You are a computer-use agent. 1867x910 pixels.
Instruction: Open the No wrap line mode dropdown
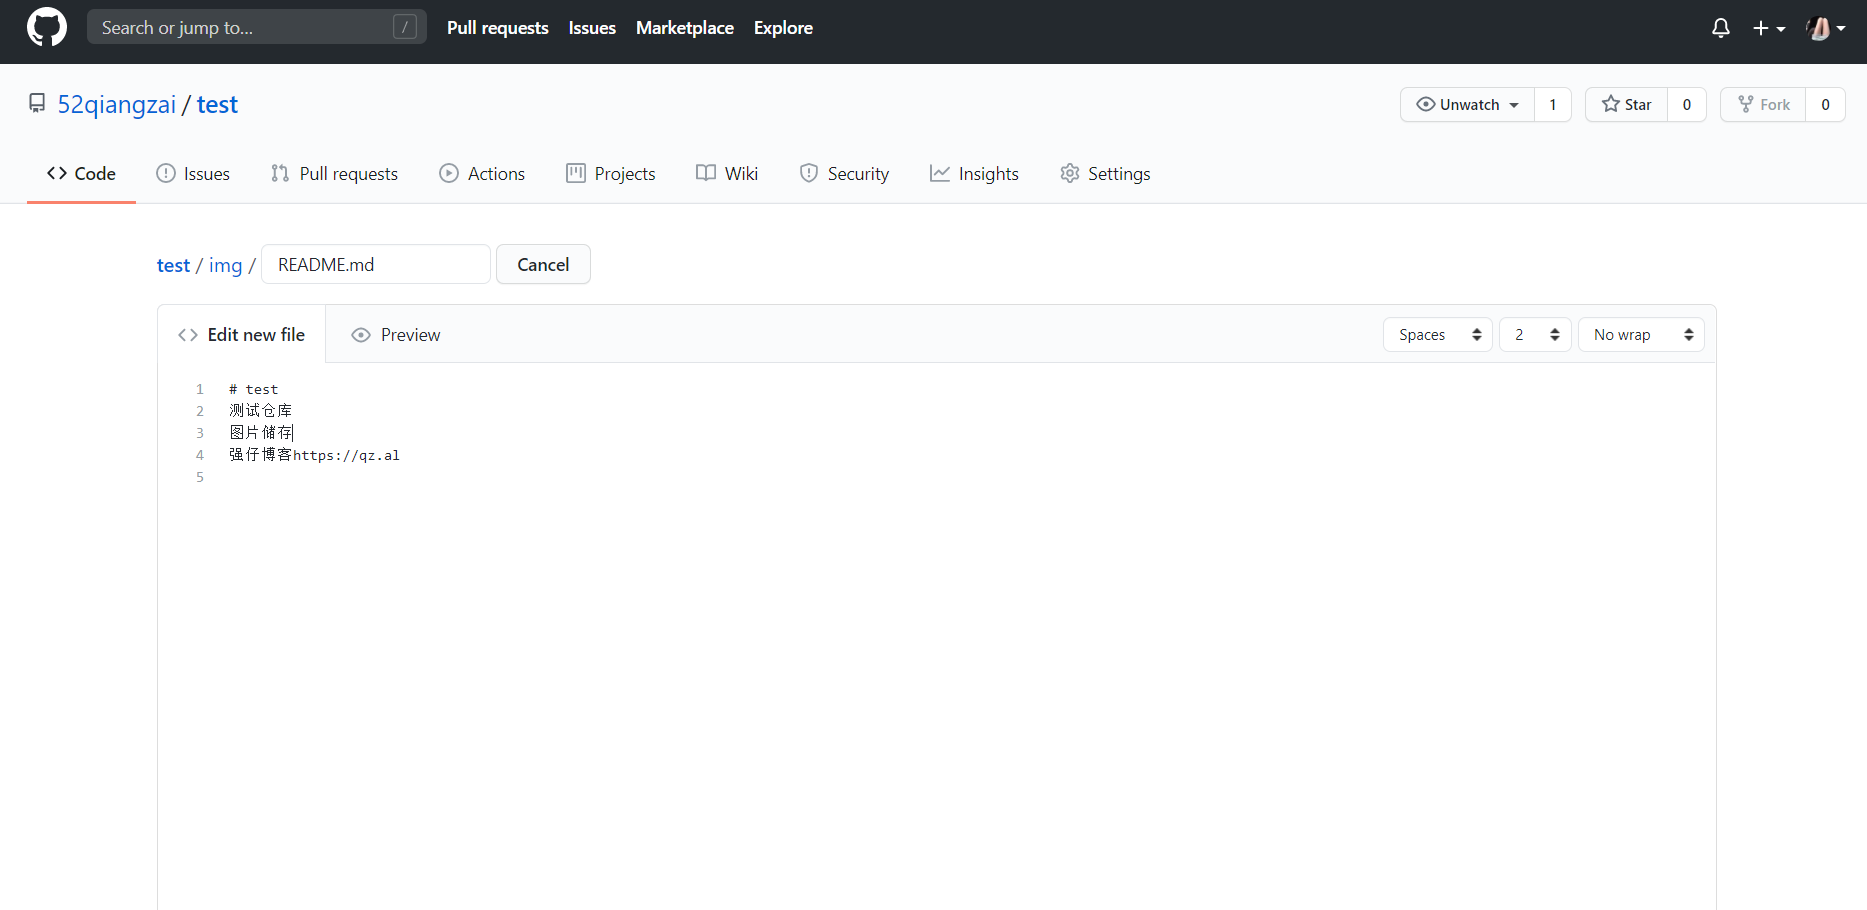(x=1641, y=335)
